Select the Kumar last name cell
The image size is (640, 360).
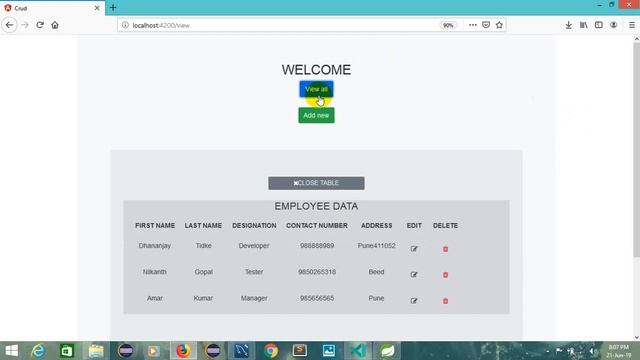point(203,298)
